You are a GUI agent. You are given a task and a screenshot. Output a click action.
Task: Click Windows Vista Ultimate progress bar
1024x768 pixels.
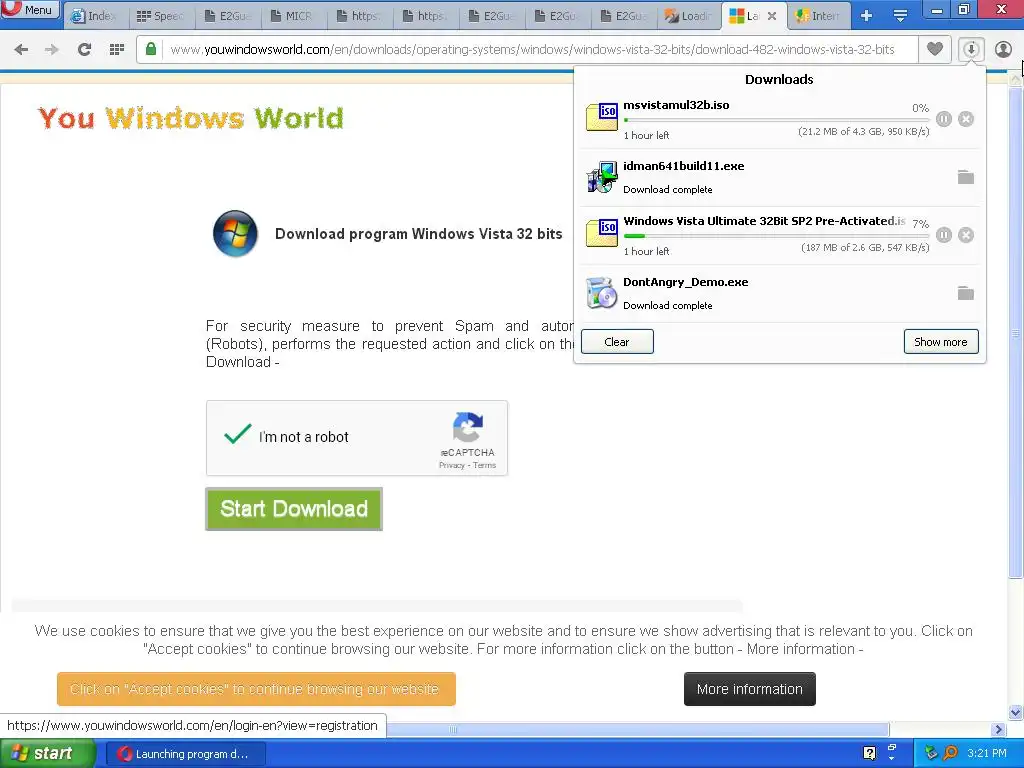pyautogui.click(x=776, y=236)
